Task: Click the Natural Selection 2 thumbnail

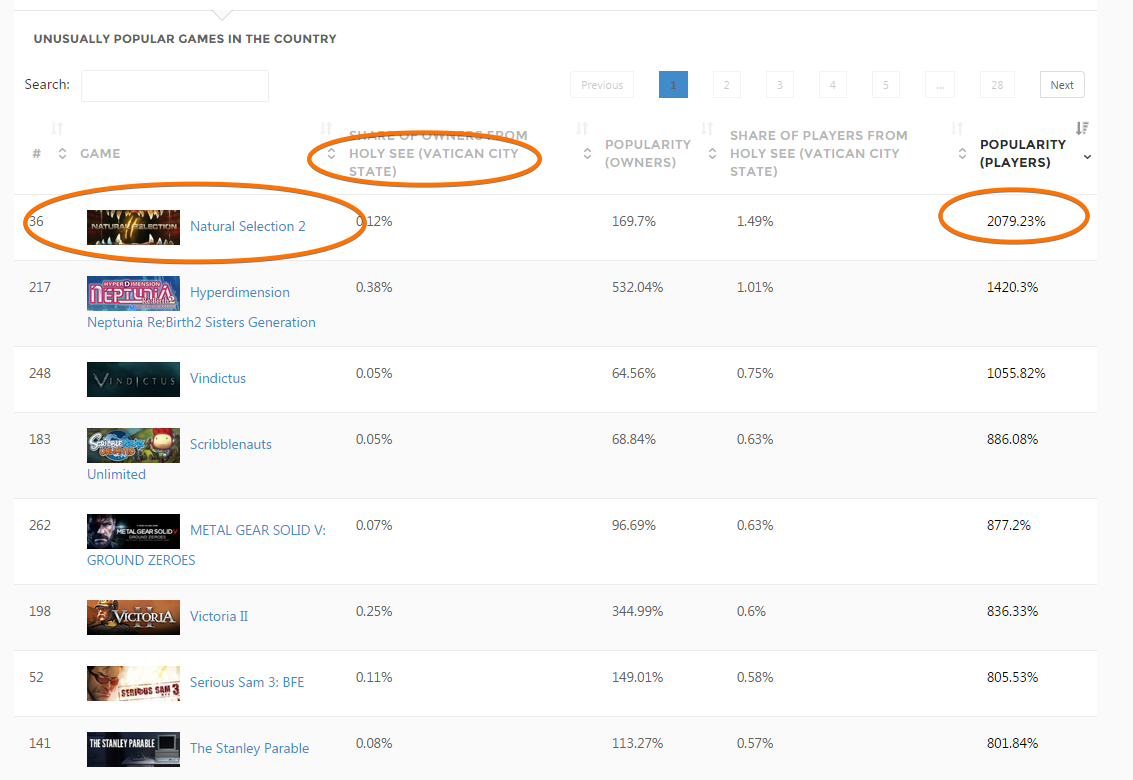Action: [133, 227]
